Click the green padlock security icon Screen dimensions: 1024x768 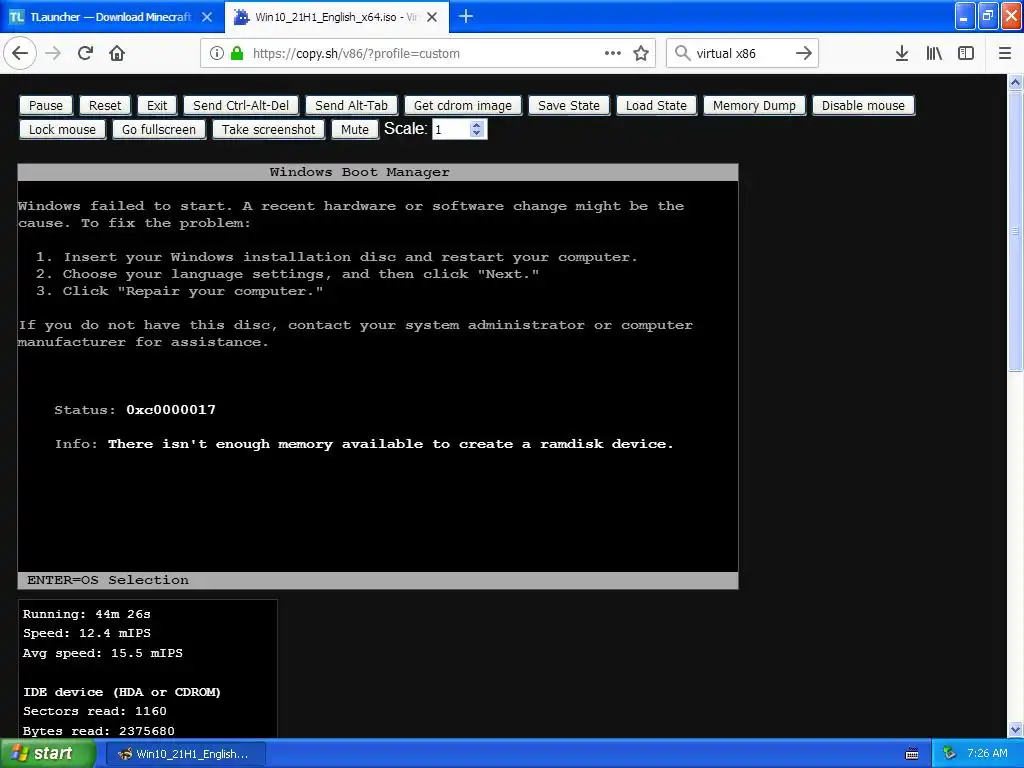coord(237,53)
